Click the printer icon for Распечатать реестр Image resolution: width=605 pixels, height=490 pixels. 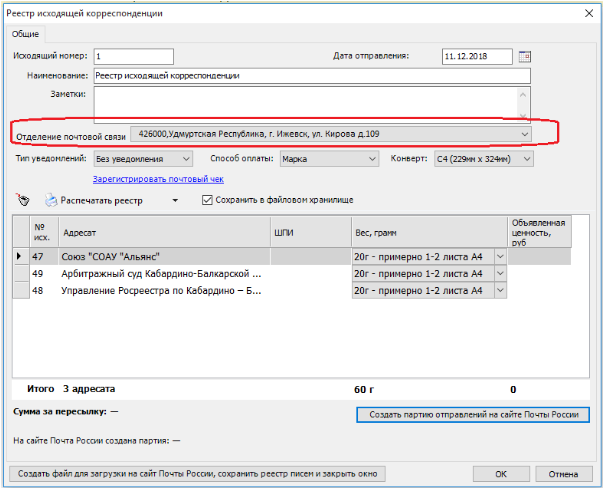point(49,201)
